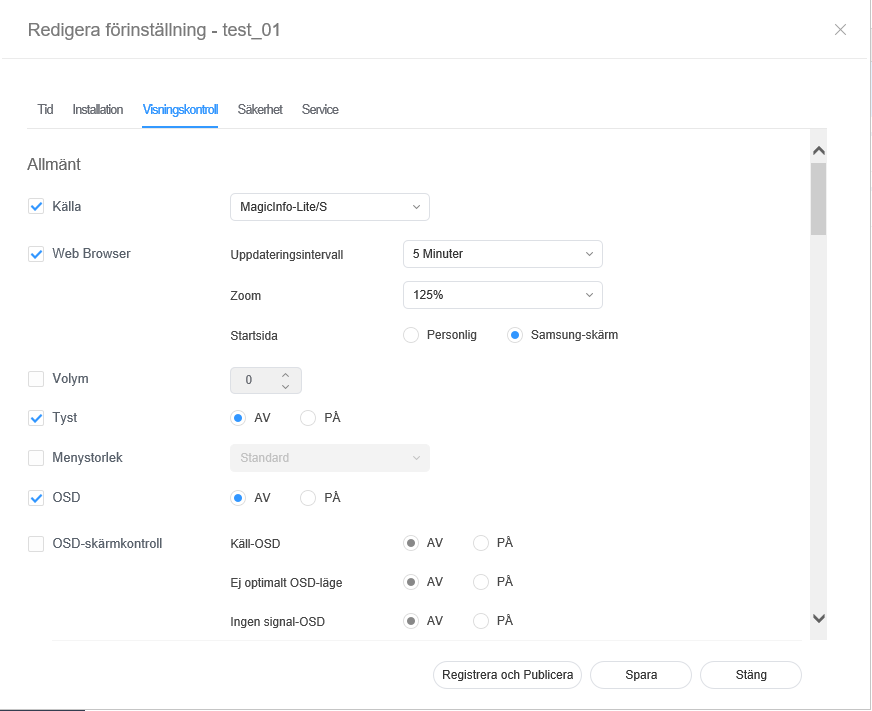
Task: Click the scrollbar up arrow
Action: [818, 151]
